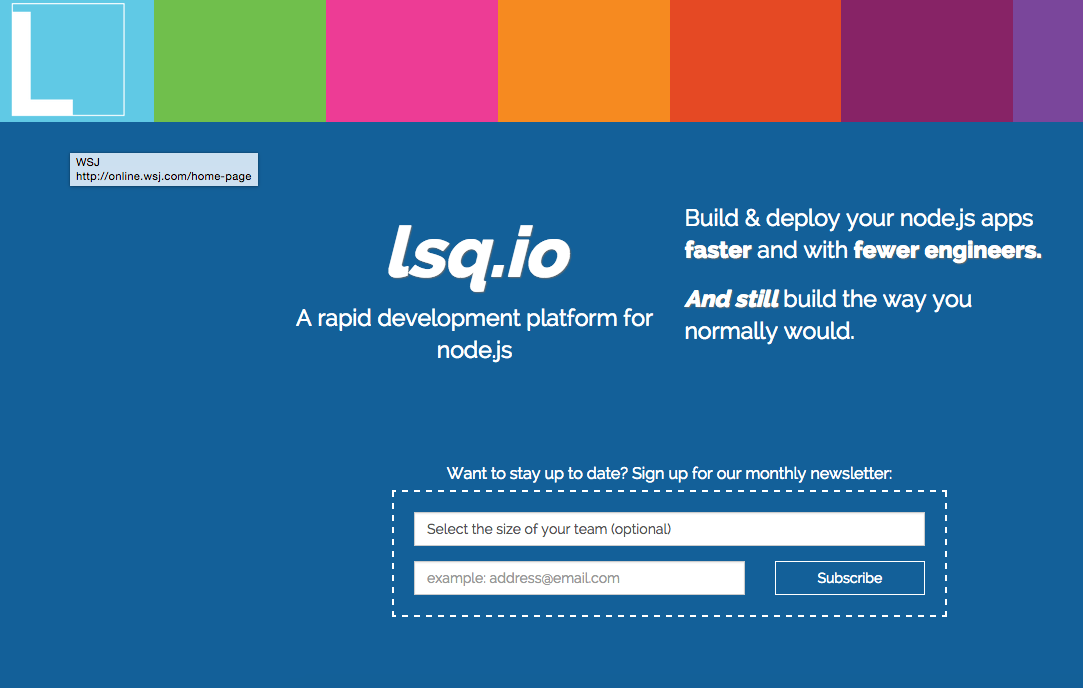Click the bold 'faster' word
1083x688 pixels.
click(x=717, y=250)
